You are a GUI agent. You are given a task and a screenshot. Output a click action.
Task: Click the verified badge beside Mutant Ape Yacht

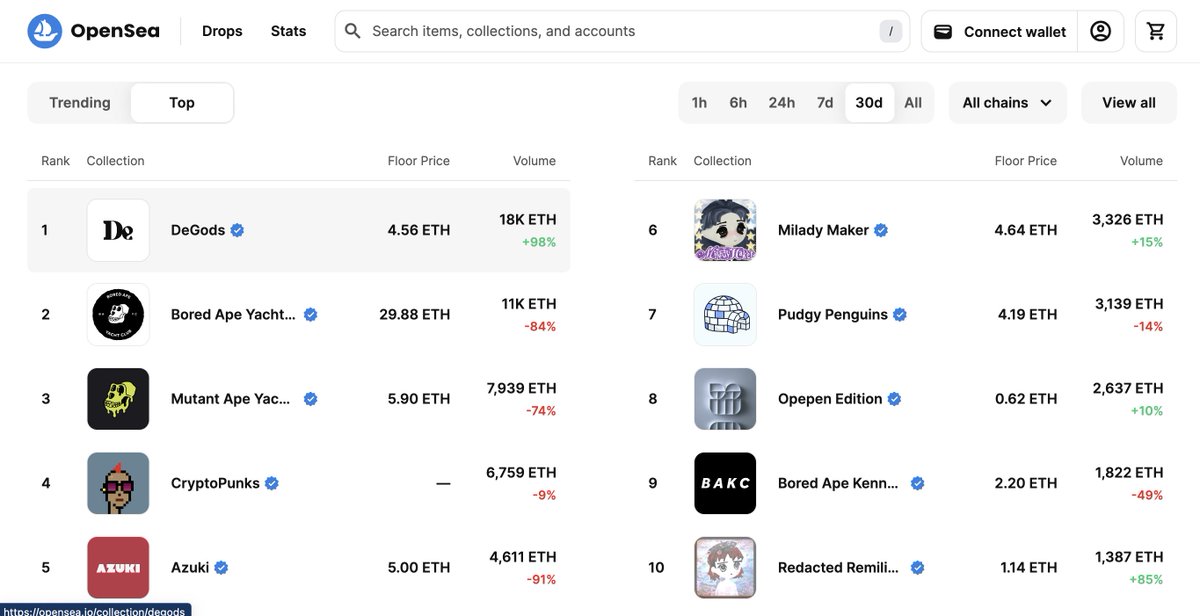coord(310,399)
